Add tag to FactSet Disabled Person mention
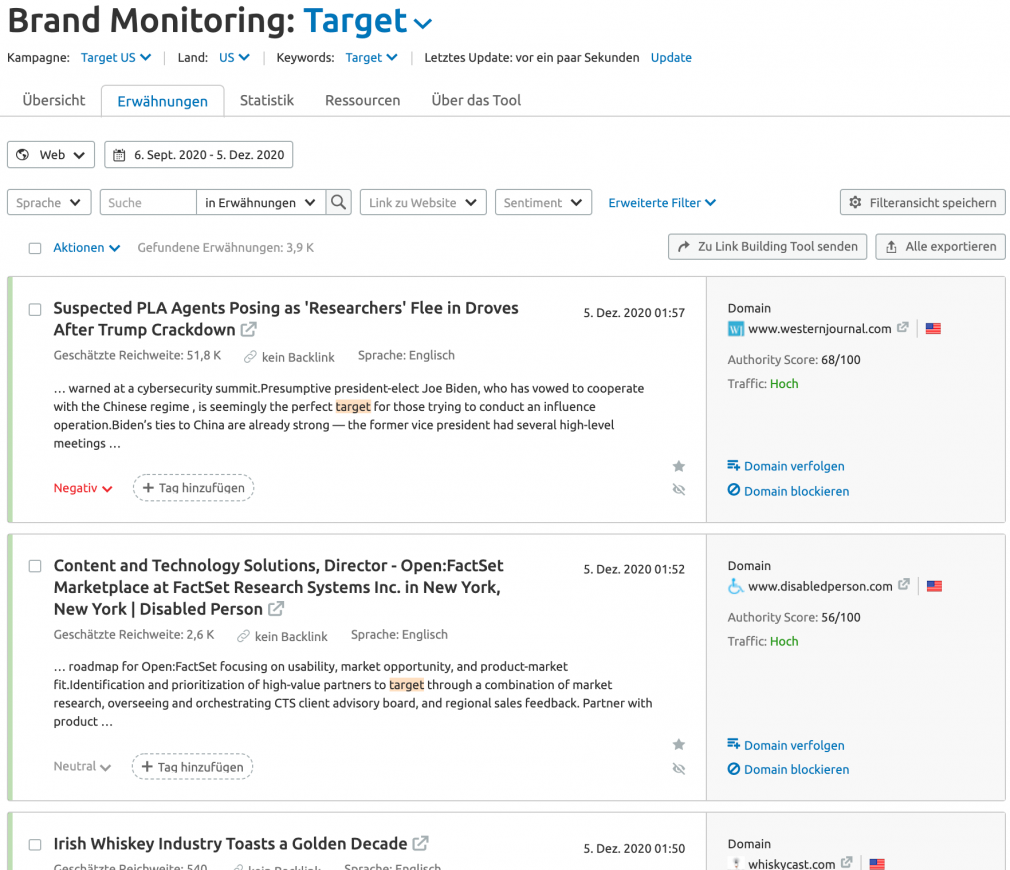Screen dimensions: 1010x870 (192, 766)
